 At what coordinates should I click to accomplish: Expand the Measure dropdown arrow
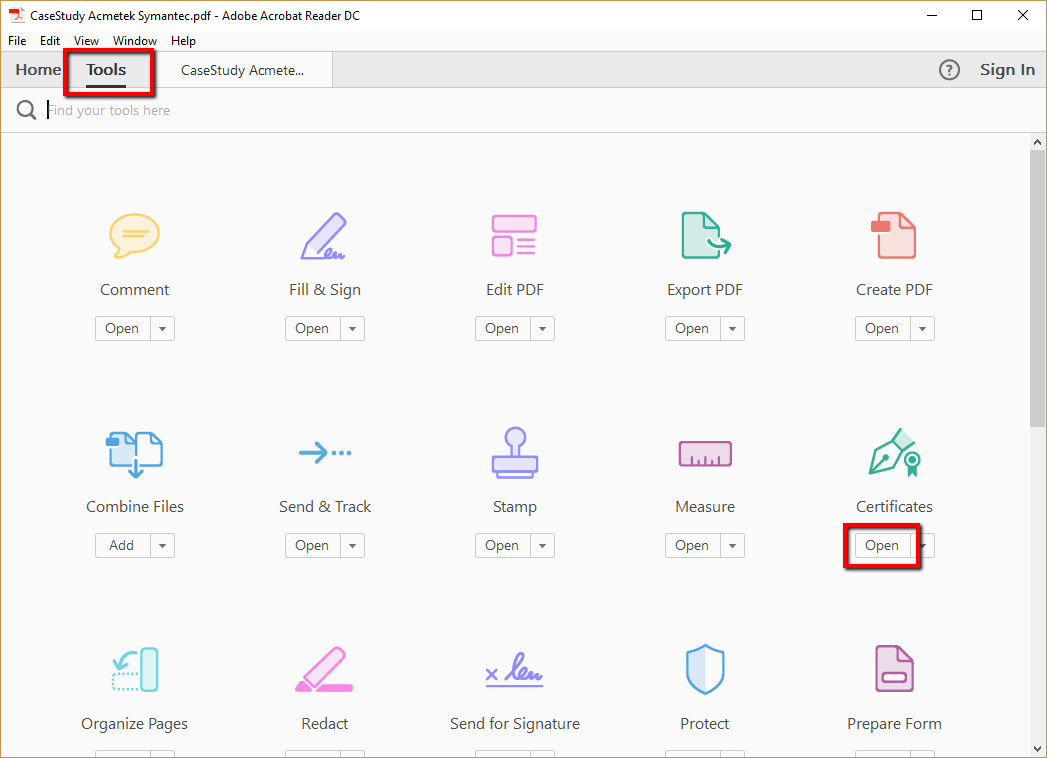[x=732, y=546]
